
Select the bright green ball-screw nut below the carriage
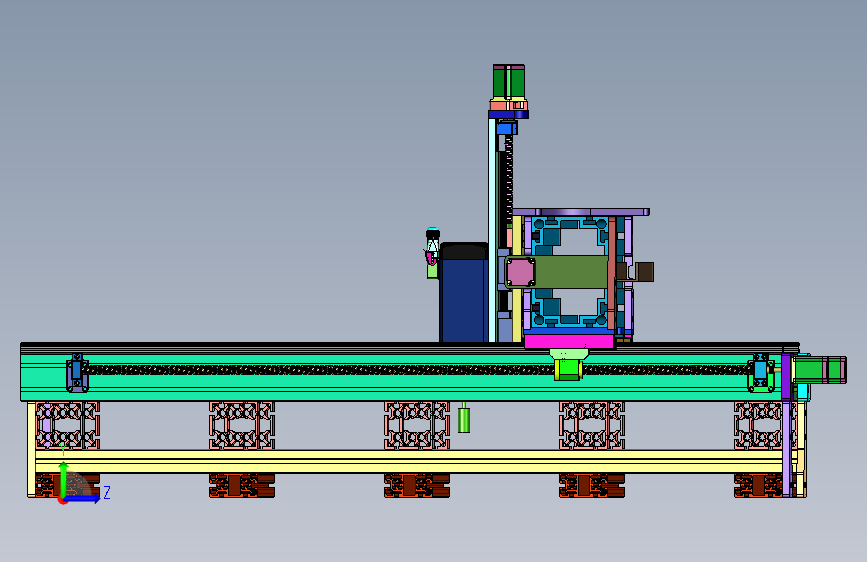568,370
